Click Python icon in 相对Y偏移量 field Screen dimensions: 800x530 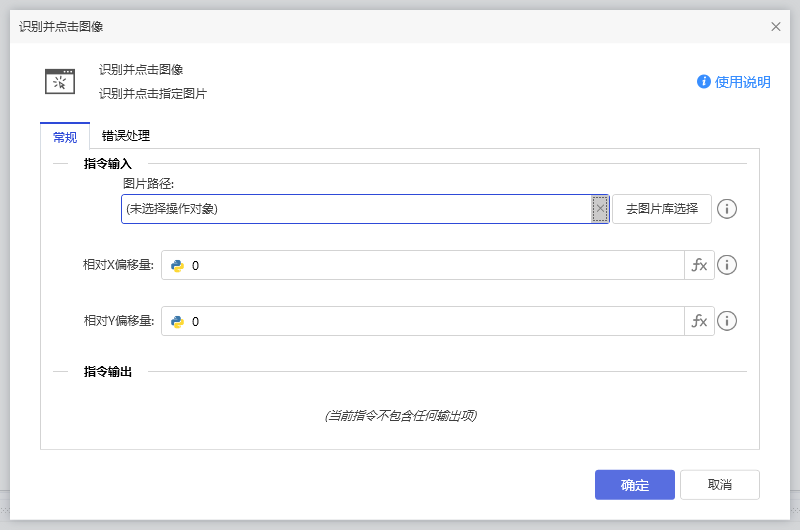(177, 321)
